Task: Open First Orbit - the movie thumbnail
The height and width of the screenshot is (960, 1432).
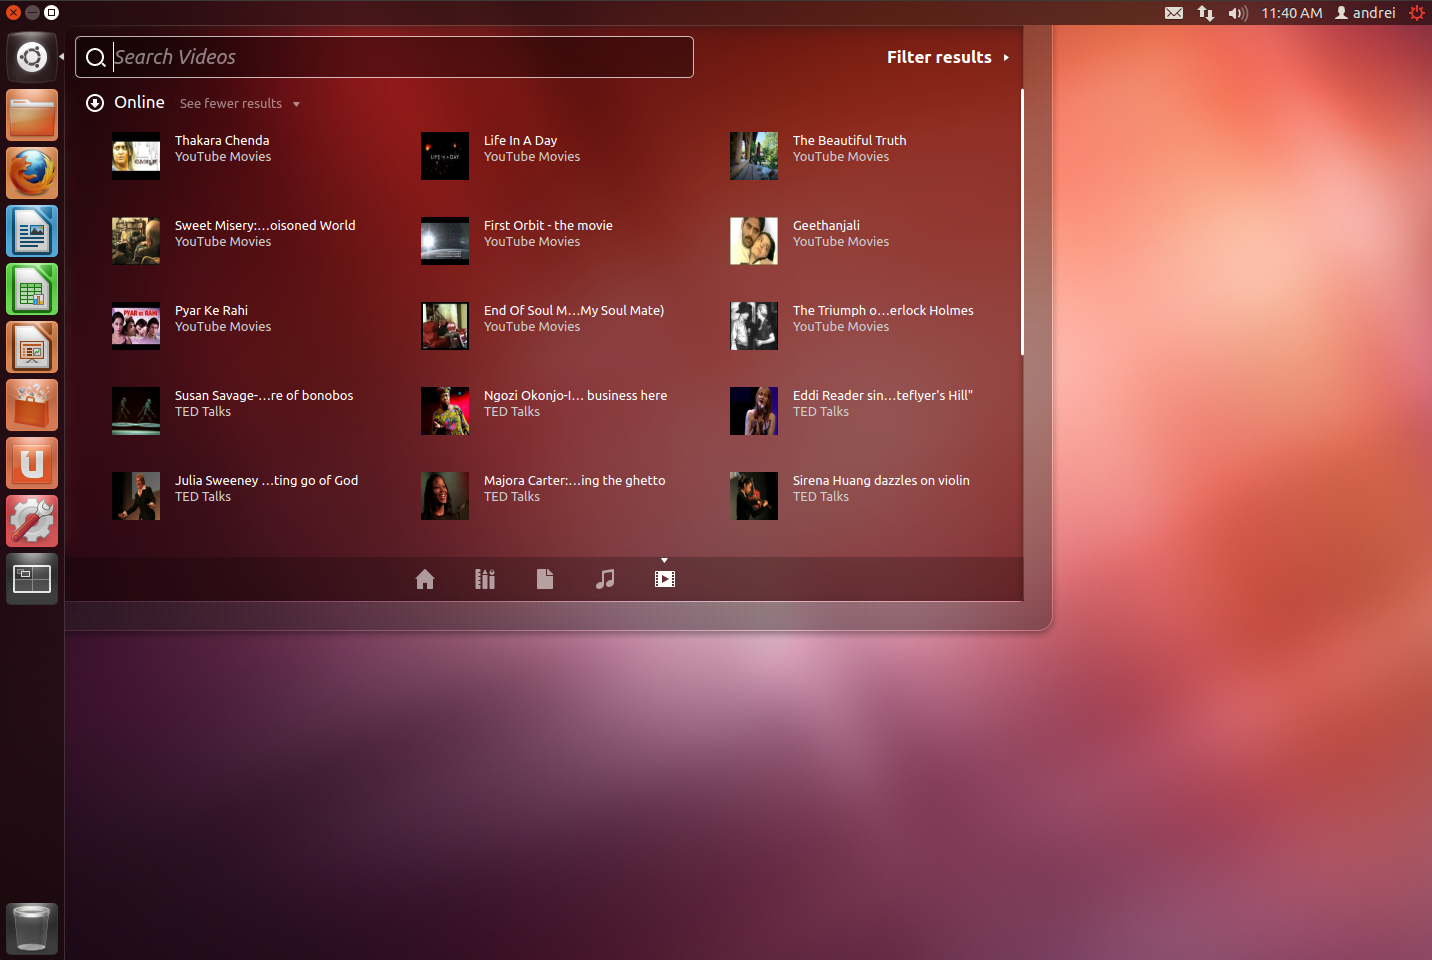Action: [x=445, y=241]
